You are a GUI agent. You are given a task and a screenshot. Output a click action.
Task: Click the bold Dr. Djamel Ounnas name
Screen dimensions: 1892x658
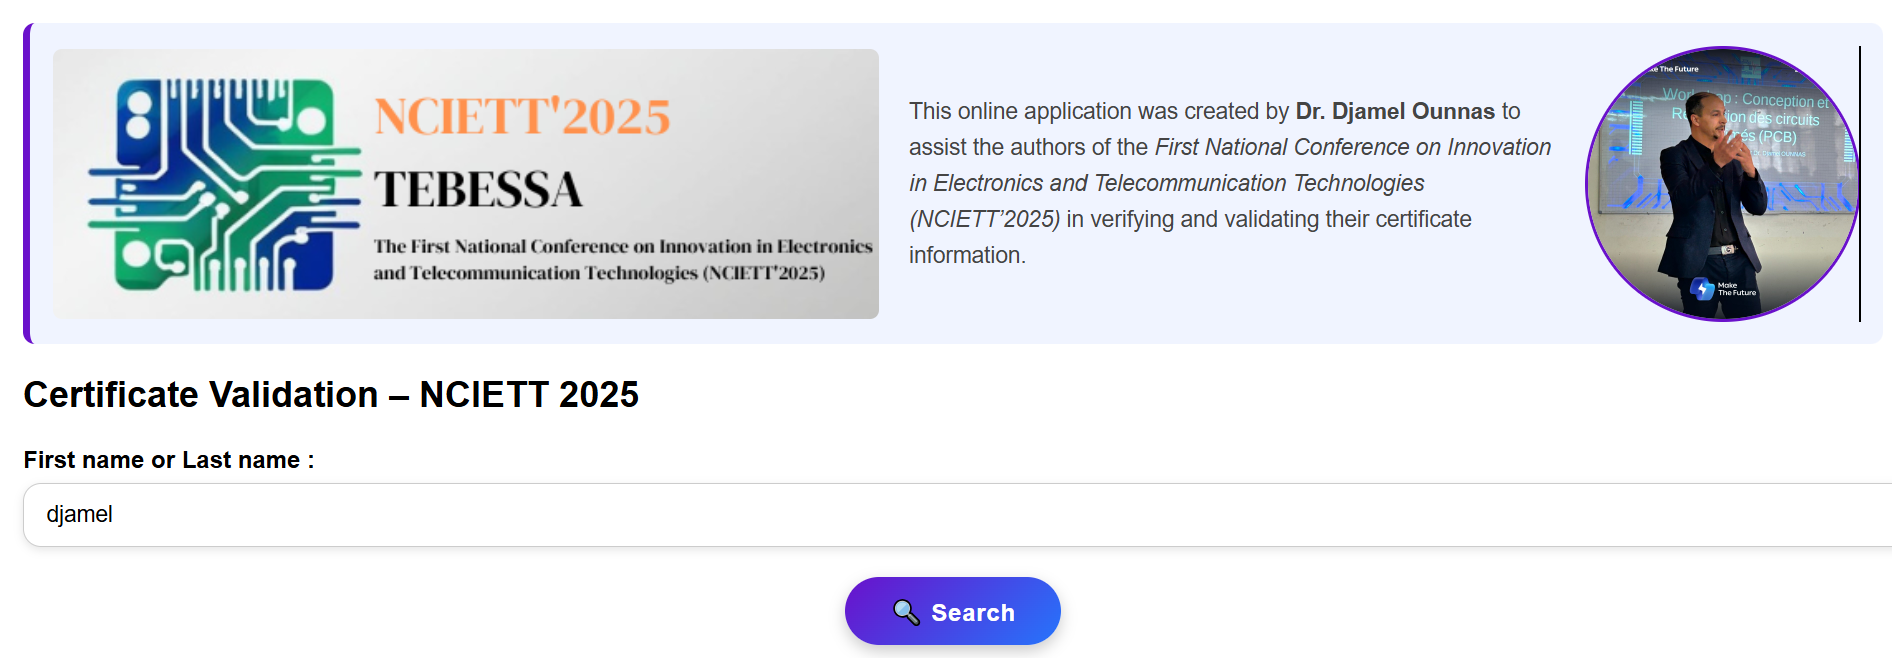[x=1394, y=111]
